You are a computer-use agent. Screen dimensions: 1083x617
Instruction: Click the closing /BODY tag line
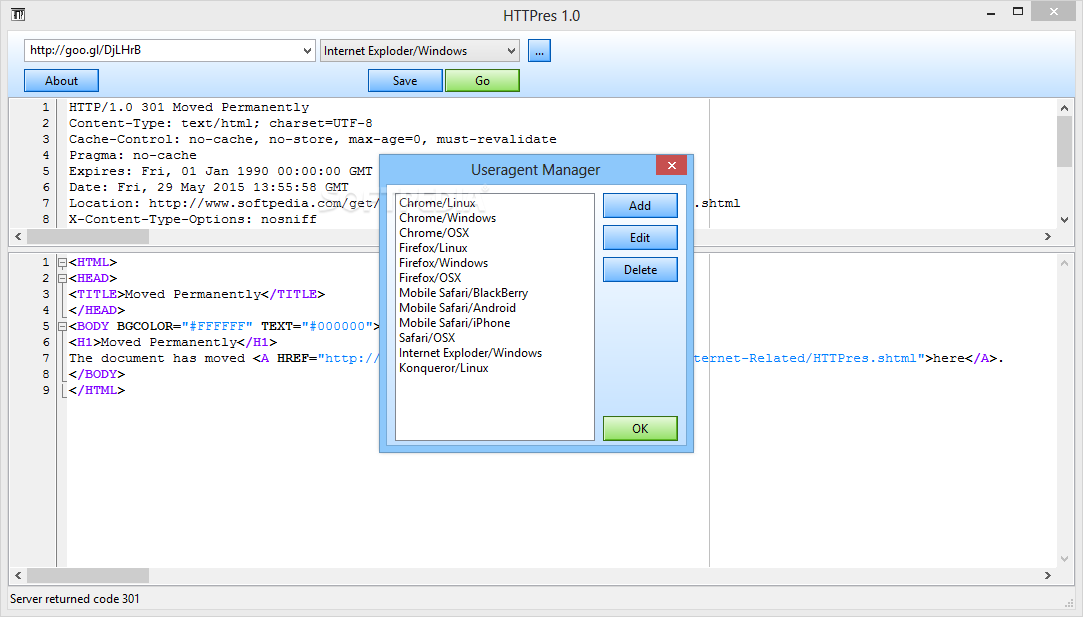(x=97, y=374)
